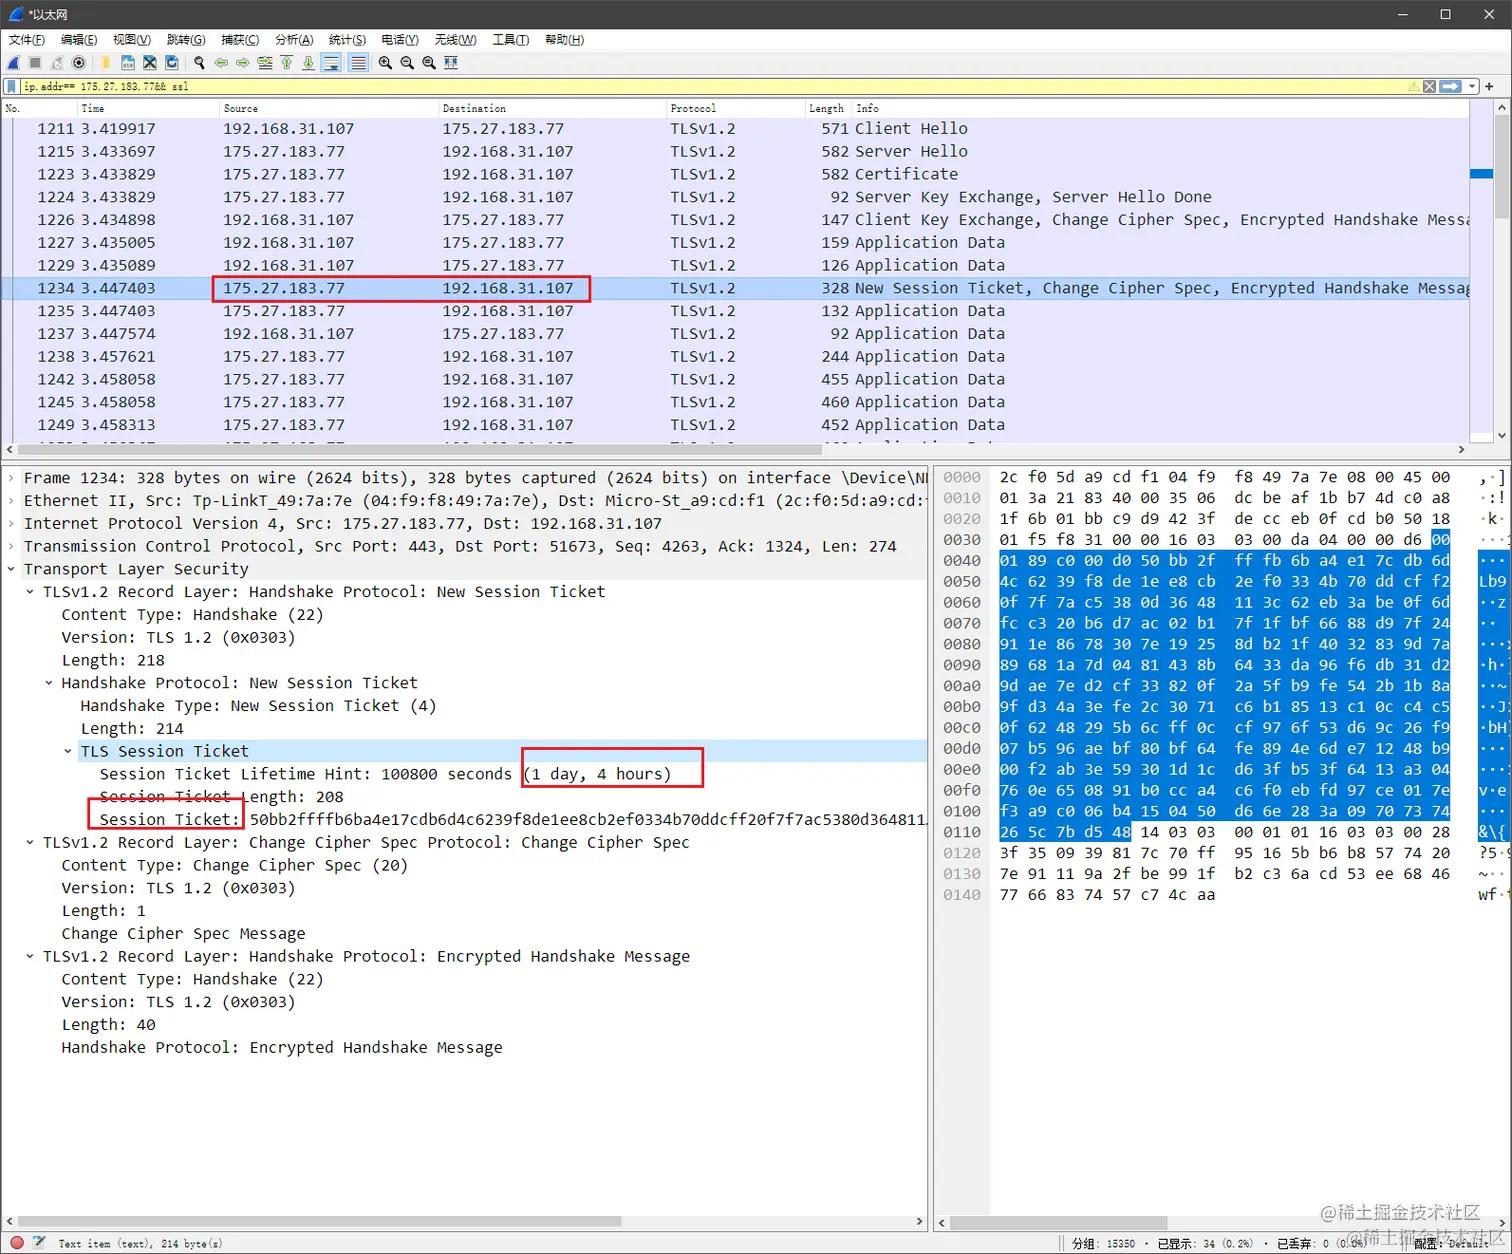Open display filter history dropdown

(1472, 87)
